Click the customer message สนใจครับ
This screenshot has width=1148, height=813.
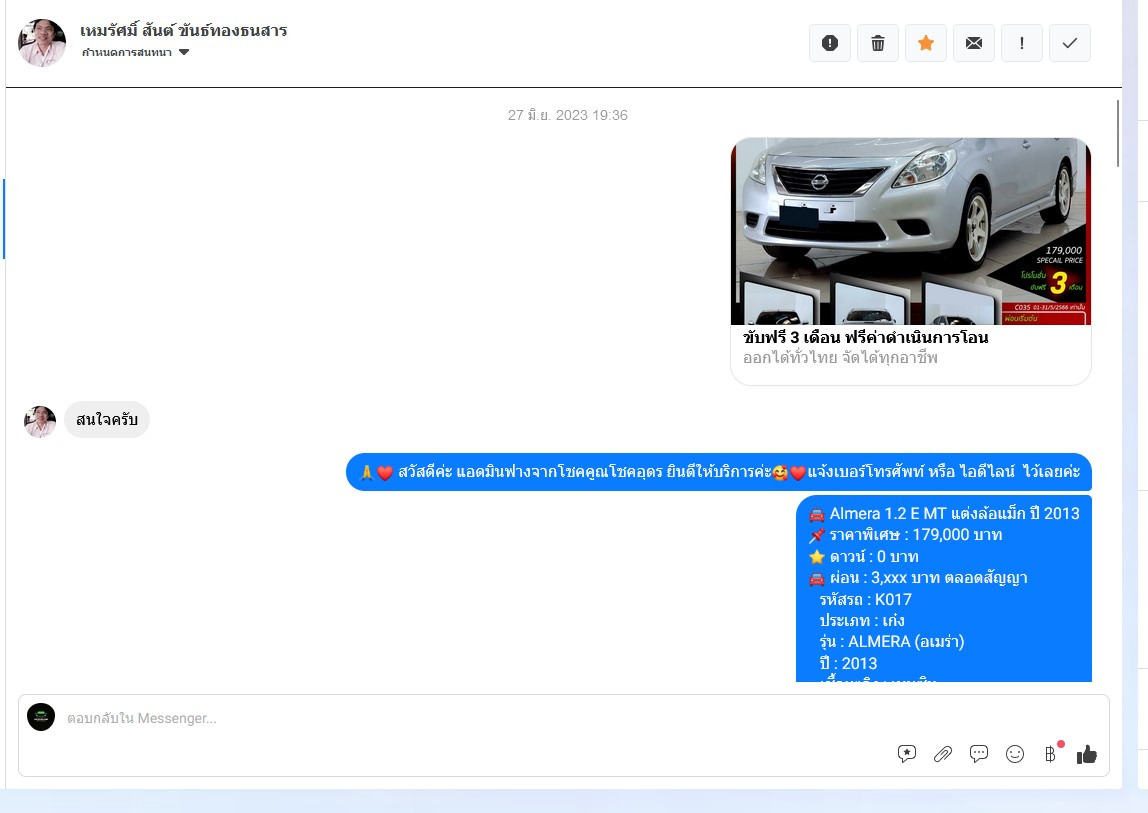[107, 420]
